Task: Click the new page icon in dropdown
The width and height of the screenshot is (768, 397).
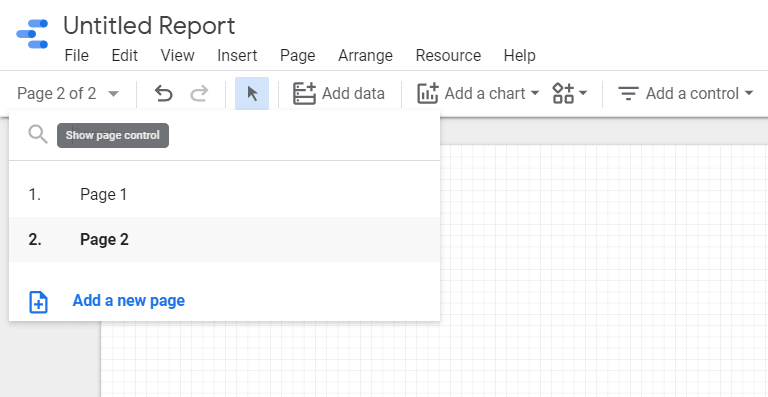Action: pos(38,302)
